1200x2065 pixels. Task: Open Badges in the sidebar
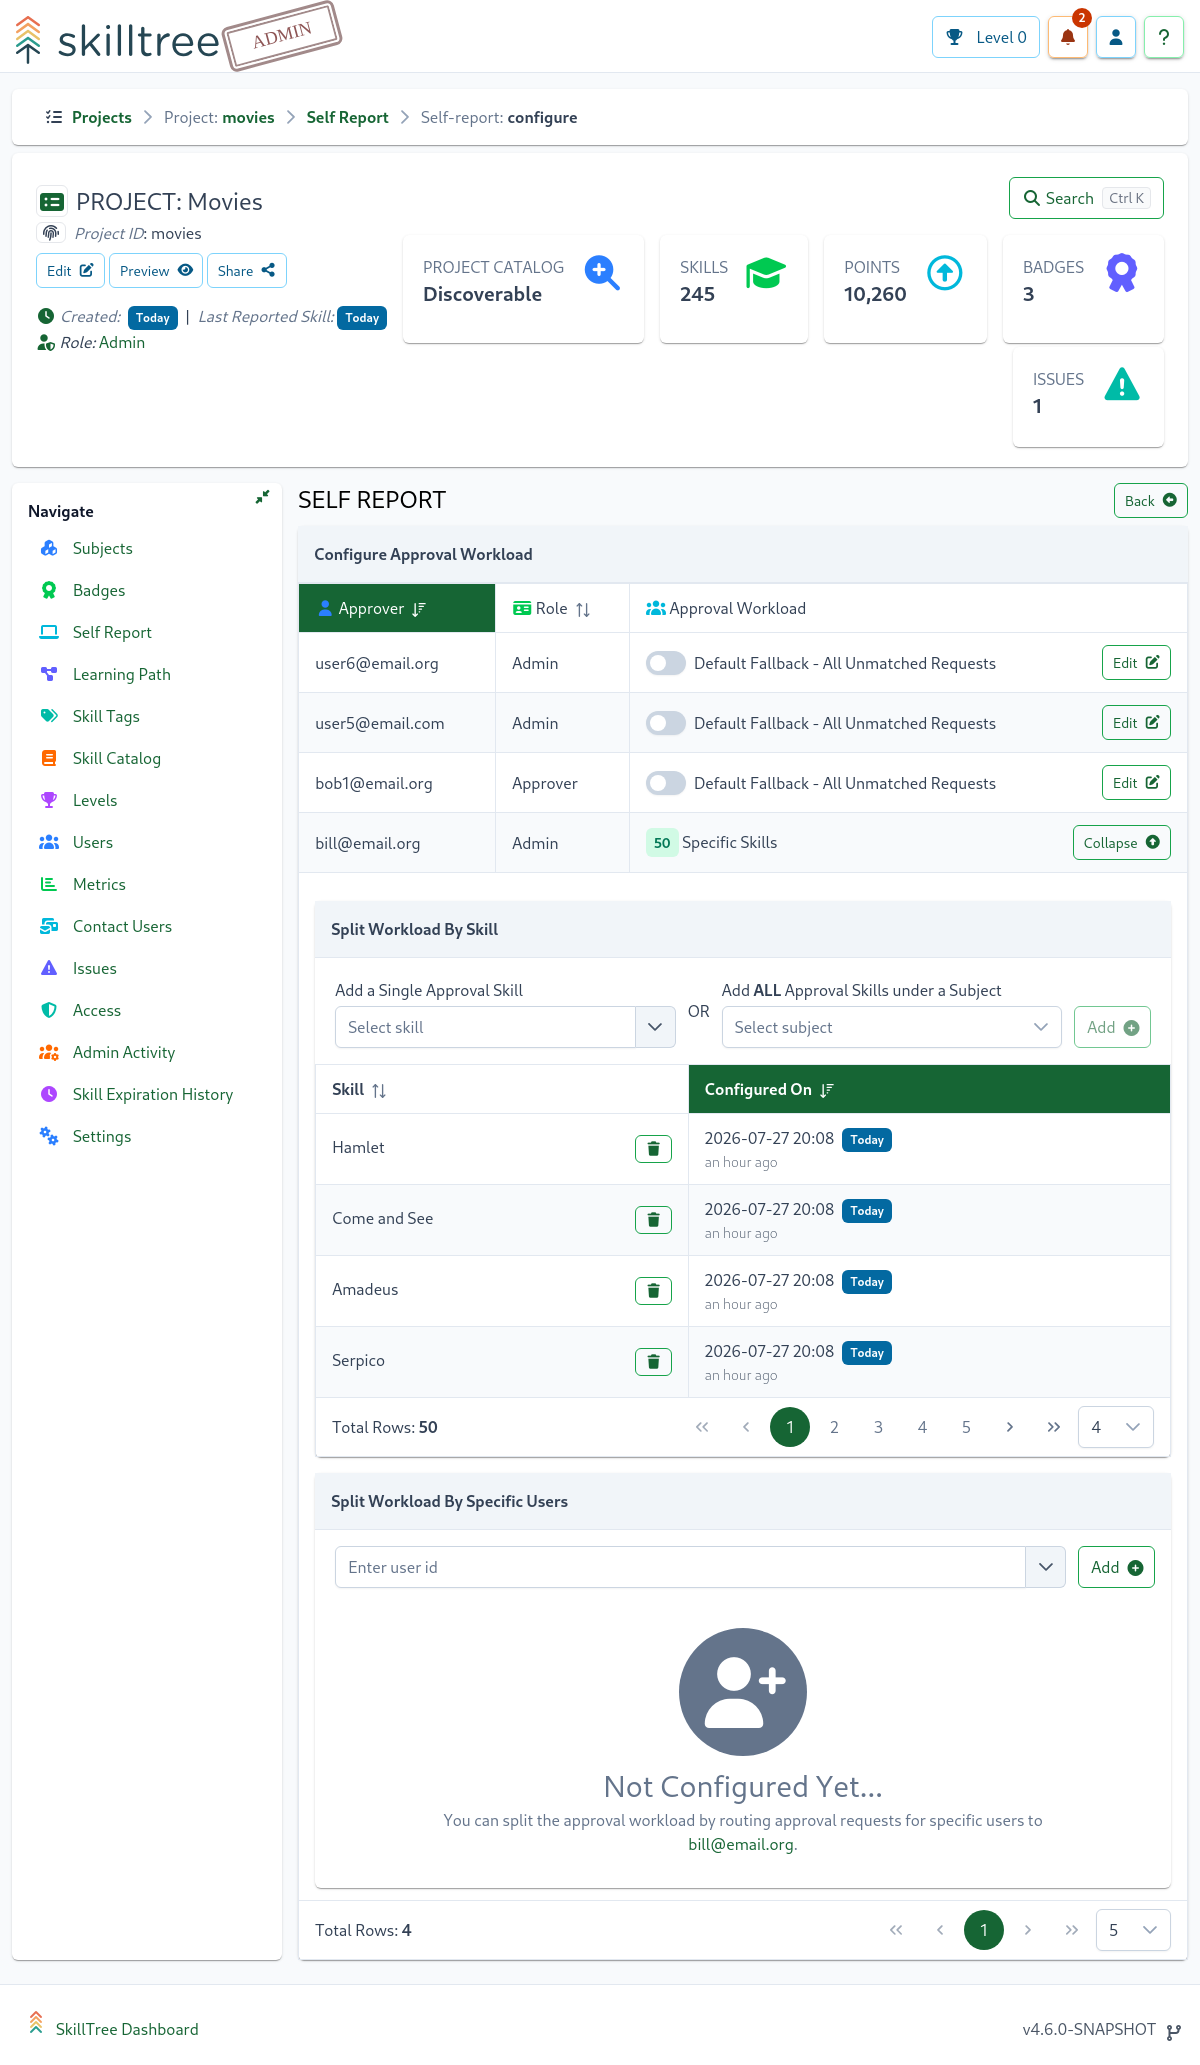(x=99, y=590)
